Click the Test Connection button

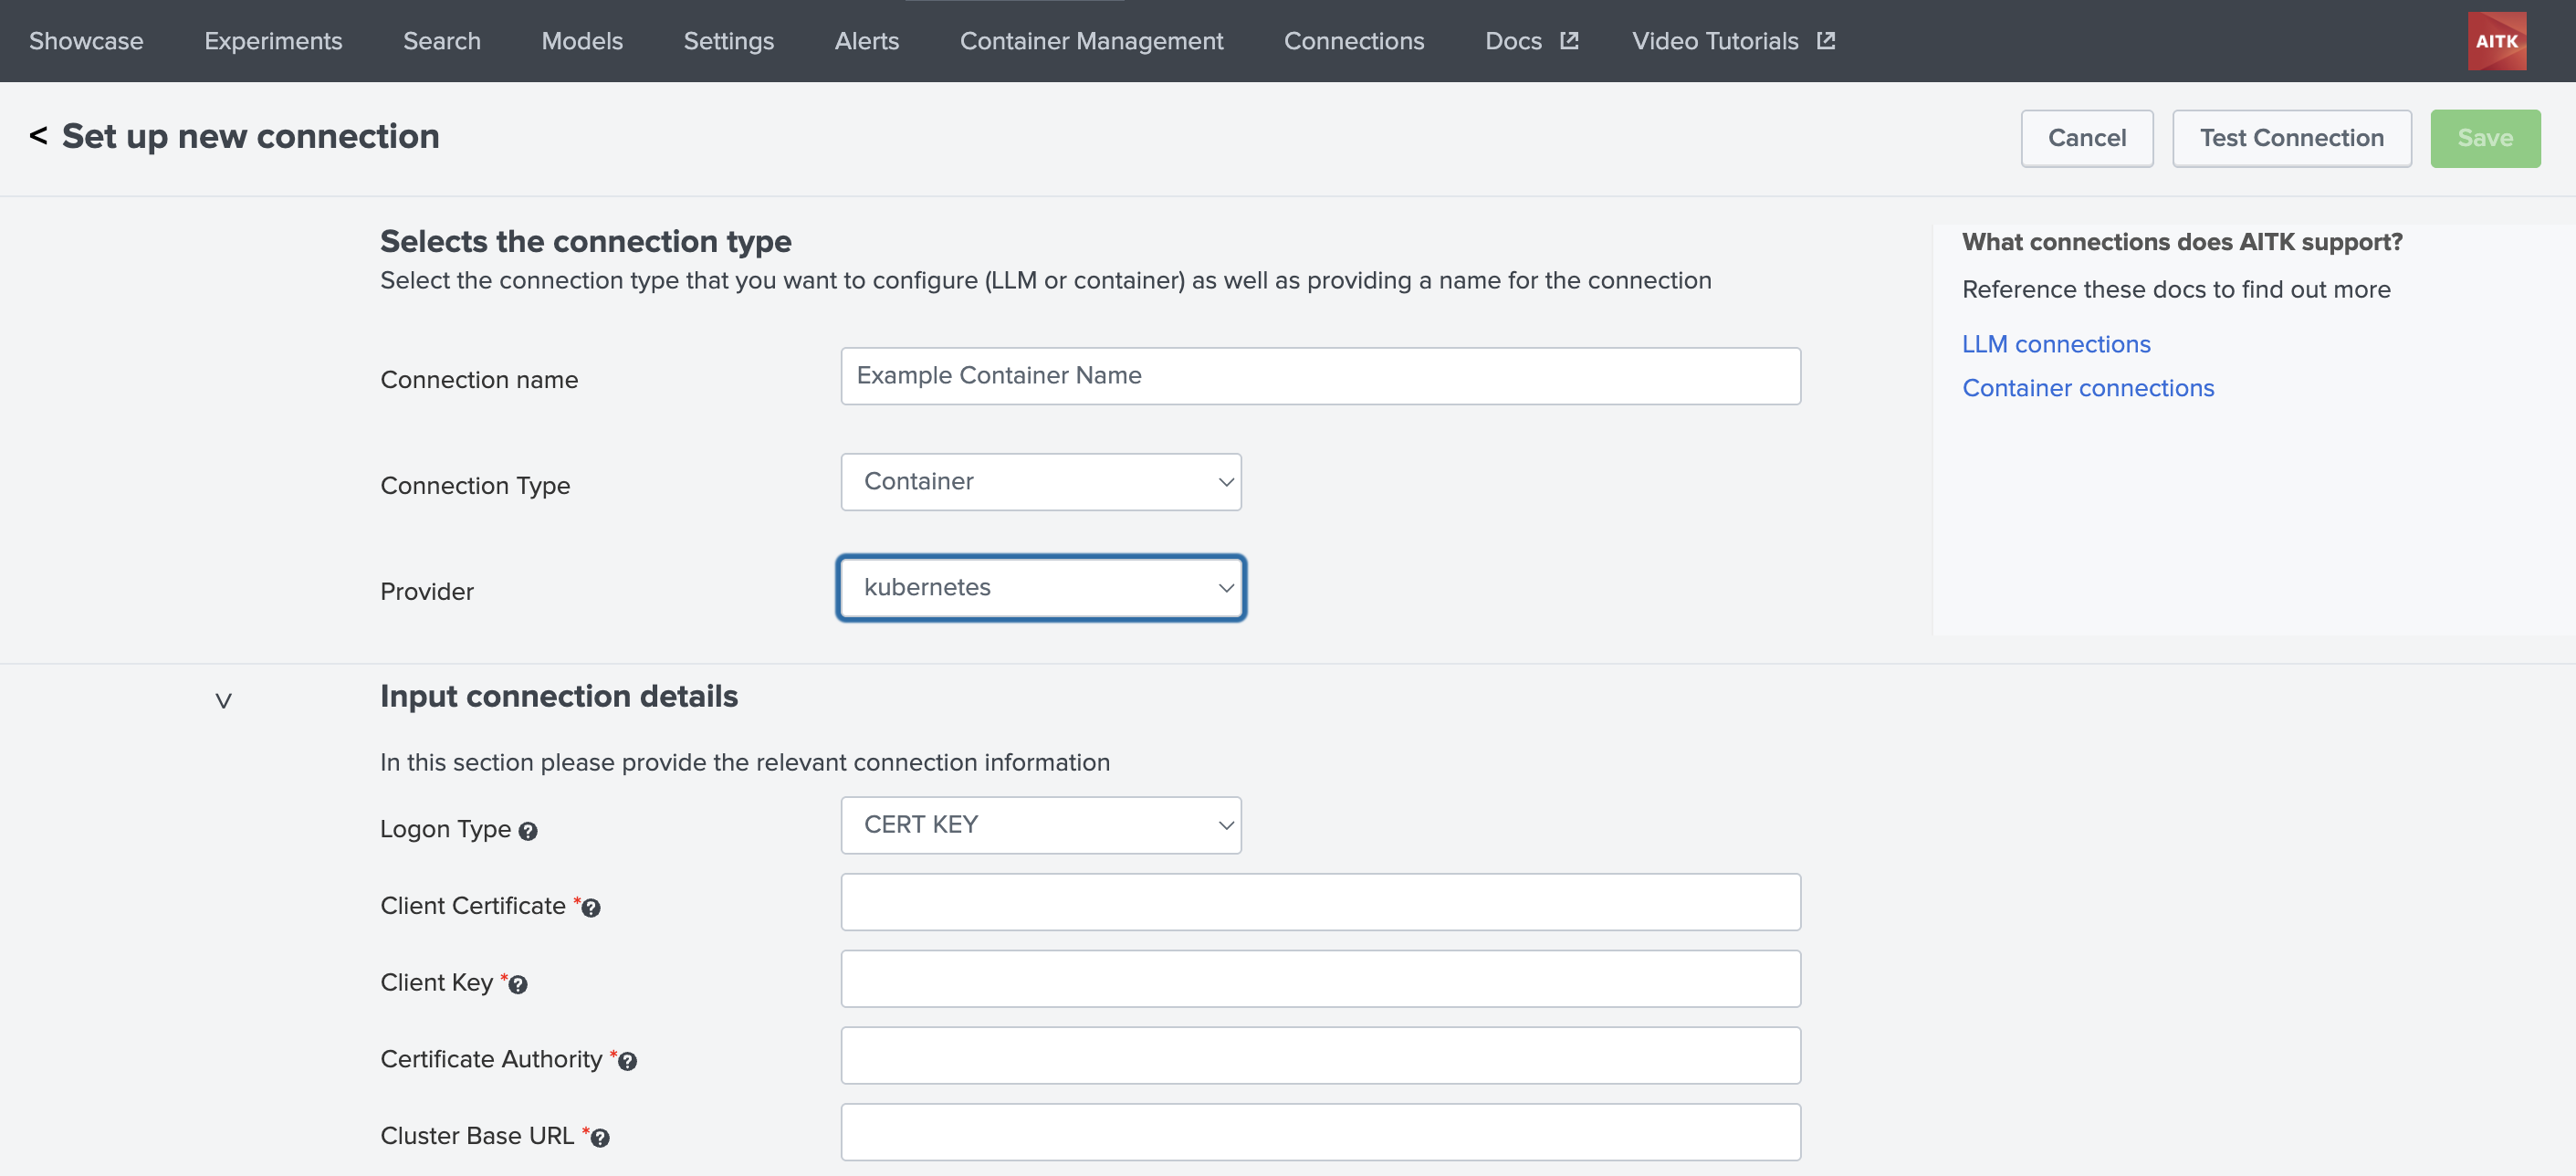[2292, 138]
